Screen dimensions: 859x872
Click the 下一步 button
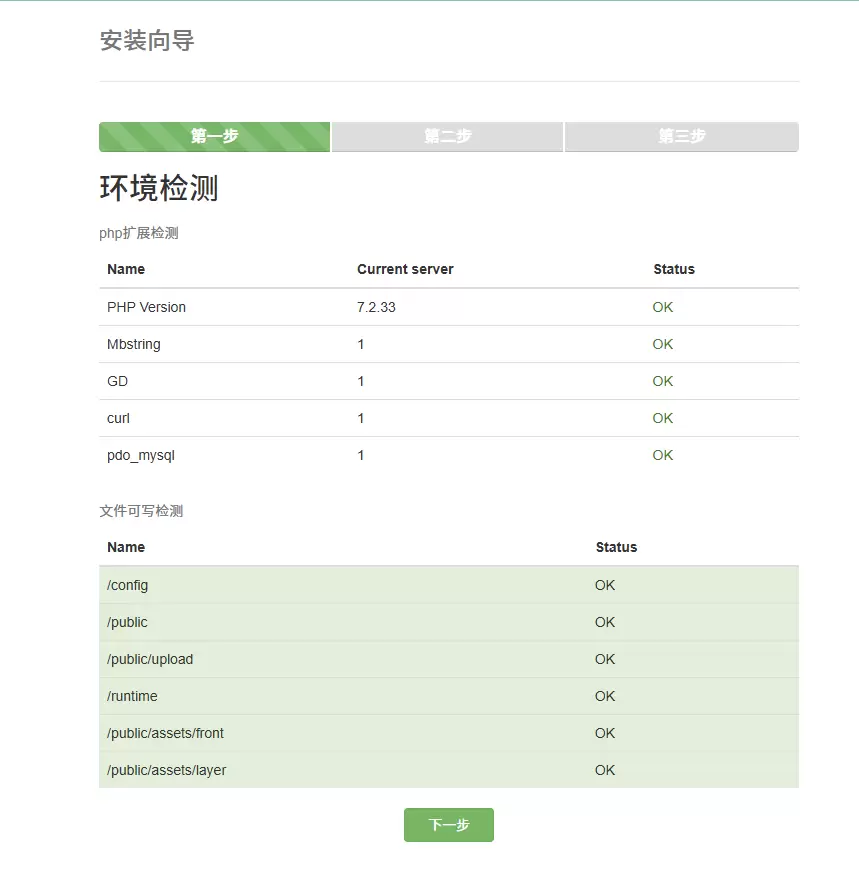tap(448, 824)
